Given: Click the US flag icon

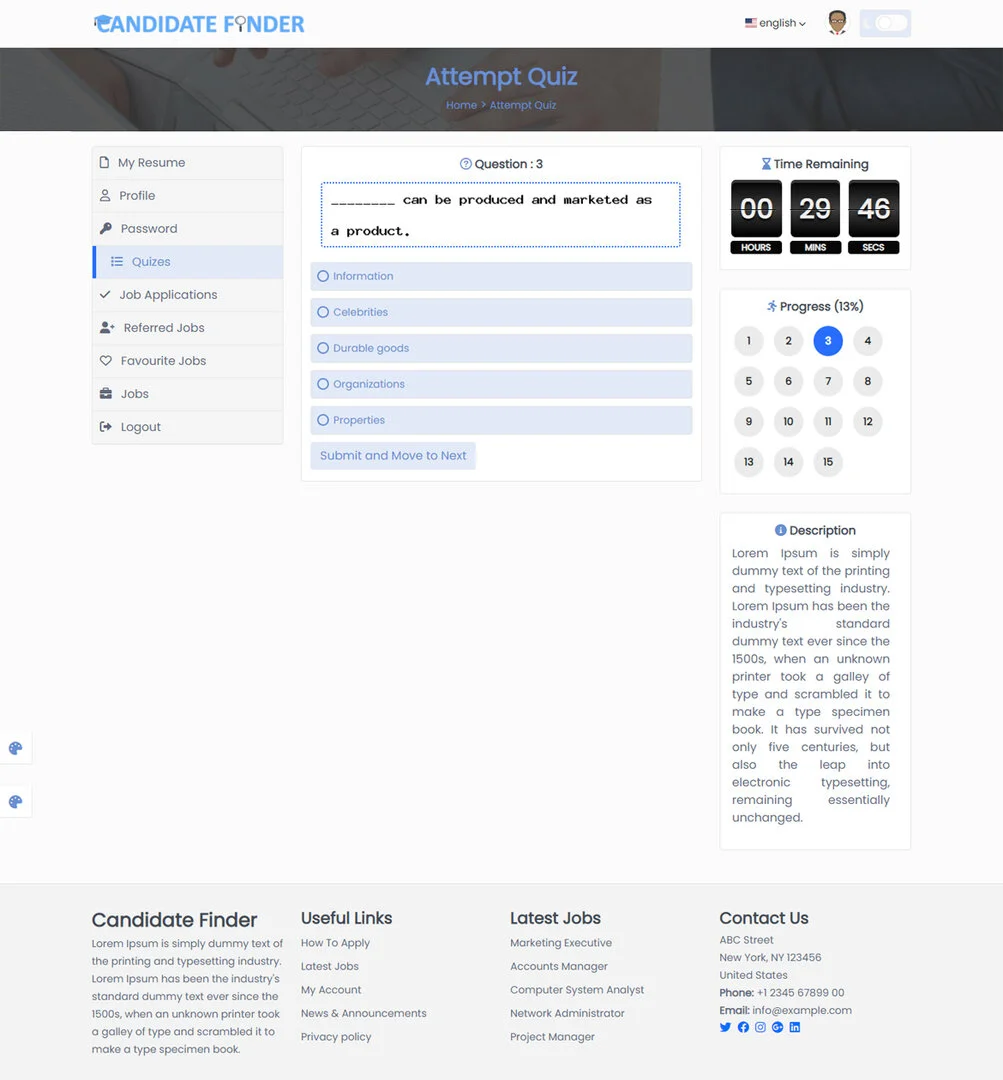Looking at the screenshot, I should (x=750, y=23).
